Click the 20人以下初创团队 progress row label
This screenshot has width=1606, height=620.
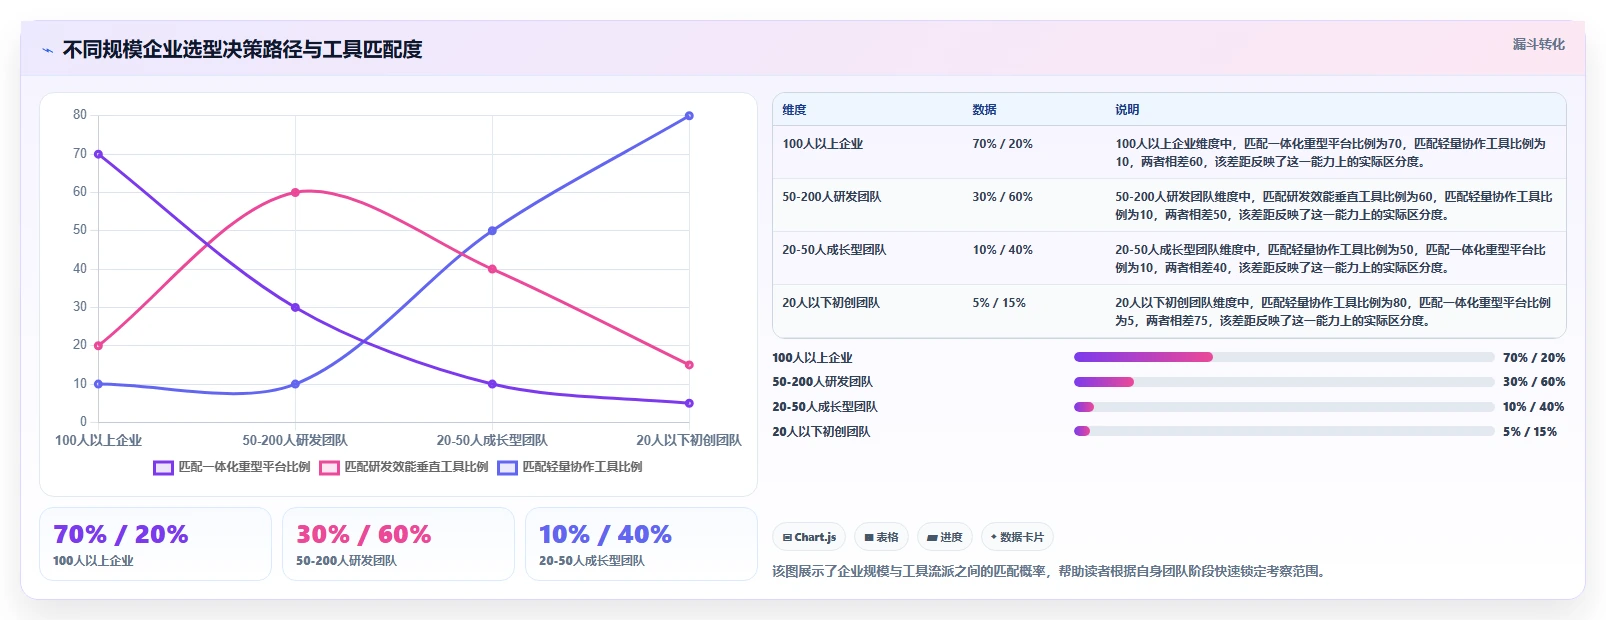[x=821, y=432]
